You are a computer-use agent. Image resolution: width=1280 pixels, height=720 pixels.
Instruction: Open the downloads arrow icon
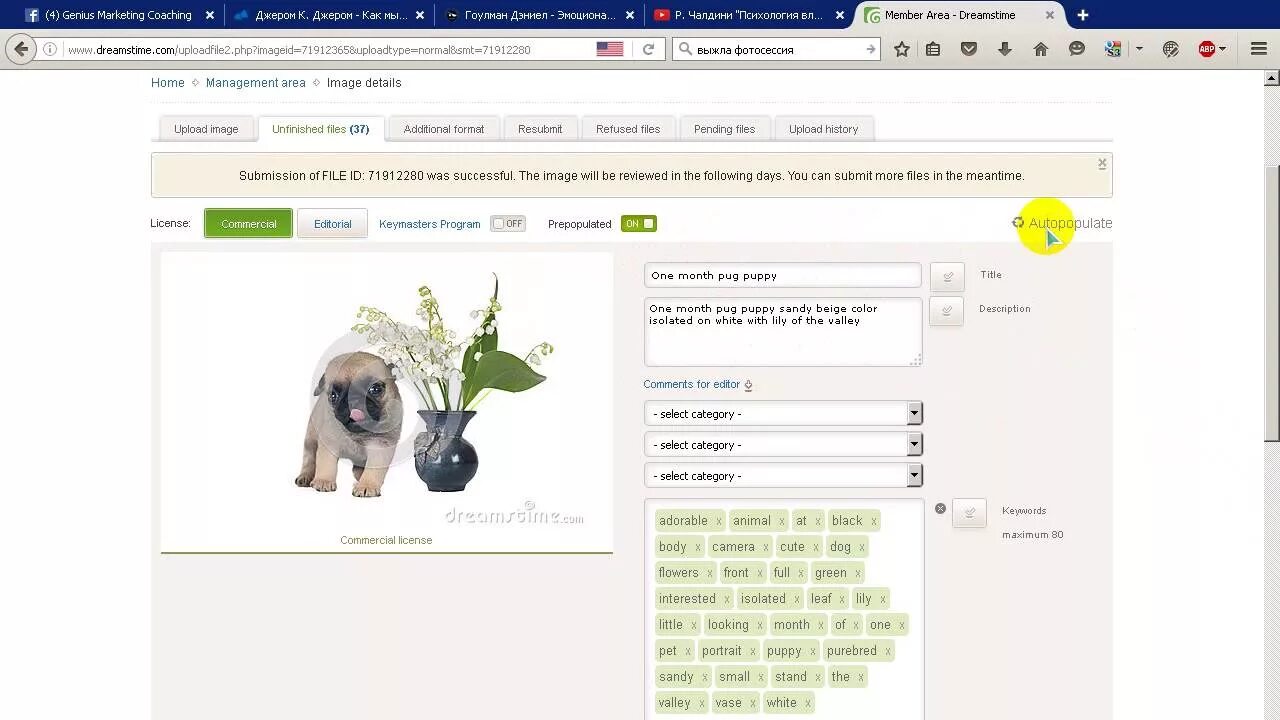(1005, 49)
